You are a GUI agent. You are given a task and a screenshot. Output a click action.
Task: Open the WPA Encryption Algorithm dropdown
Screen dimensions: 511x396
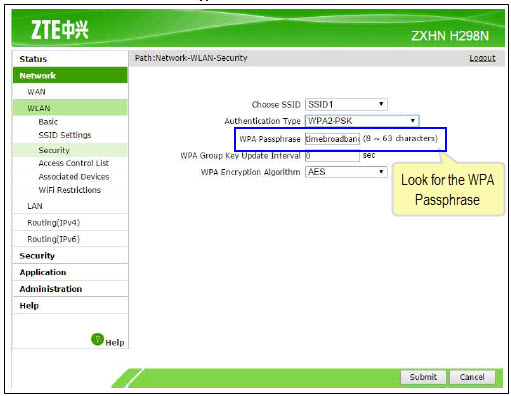(346, 172)
